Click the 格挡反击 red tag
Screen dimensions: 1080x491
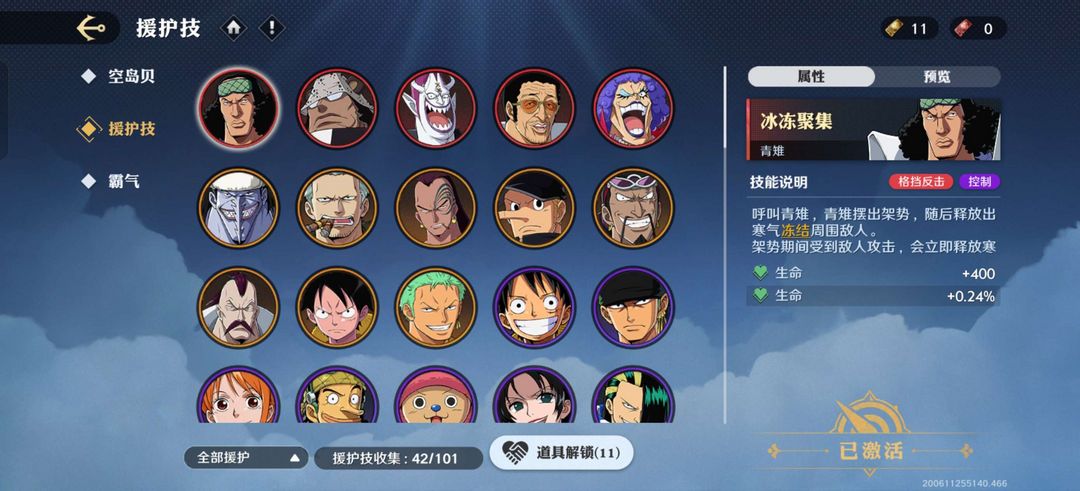pos(921,182)
